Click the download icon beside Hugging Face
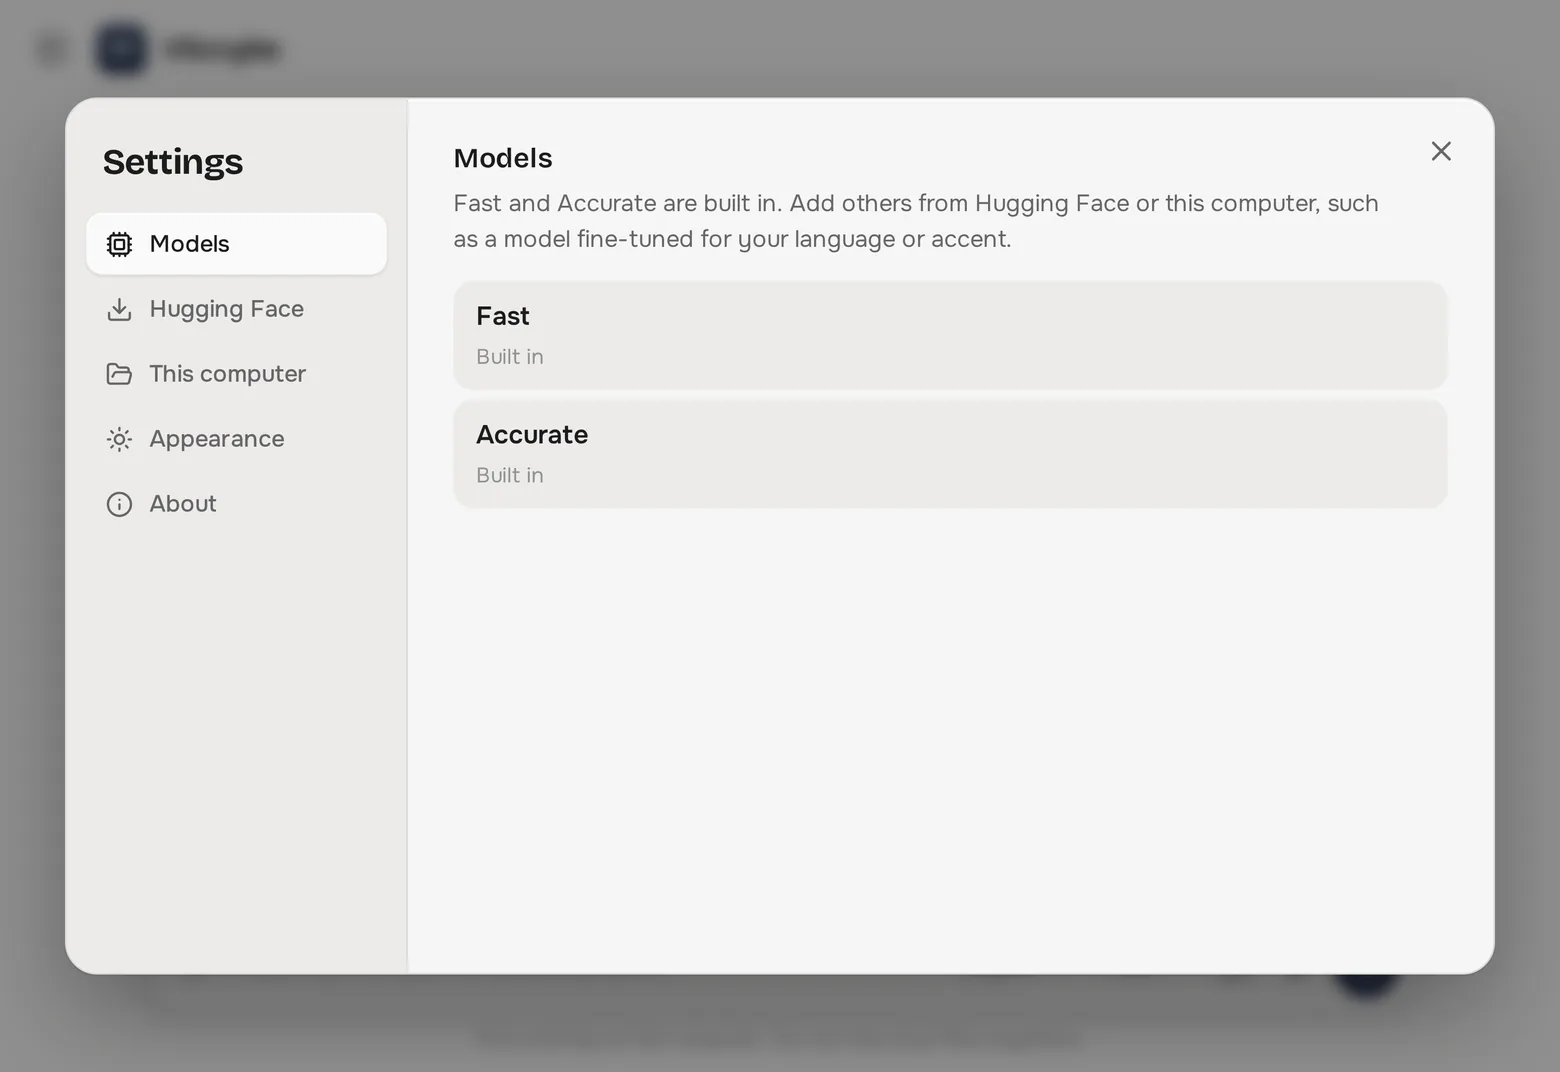Image resolution: width=1560 pixels, height=1072 pixels. 119,309
